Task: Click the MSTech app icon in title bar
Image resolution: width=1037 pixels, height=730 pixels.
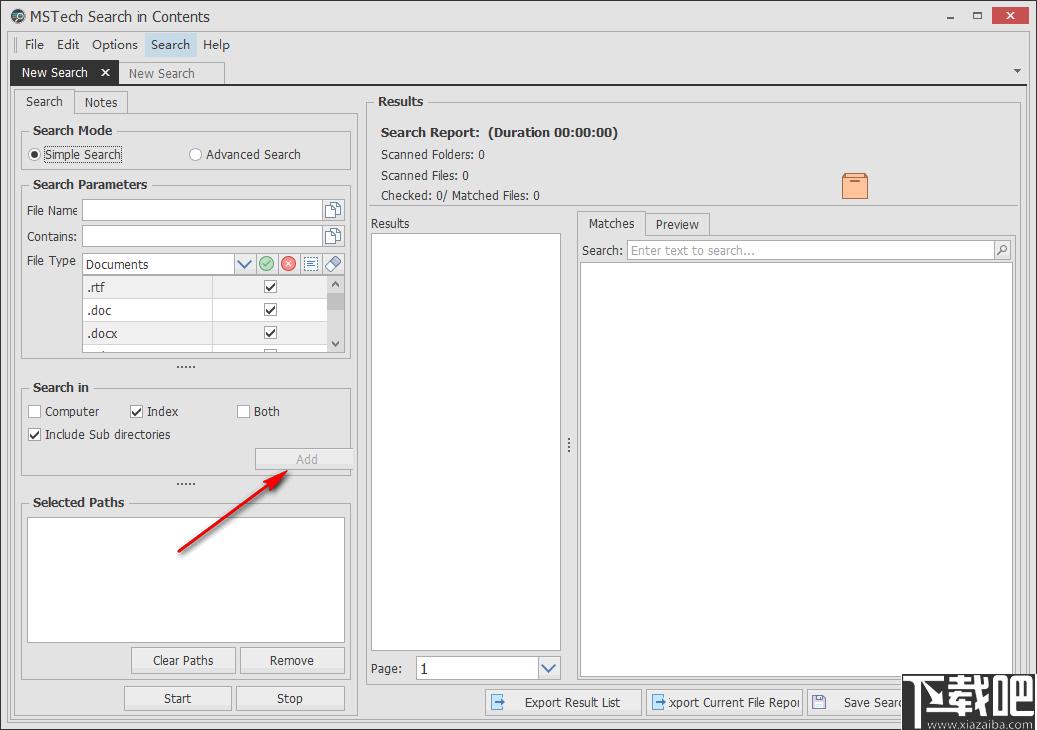Action: coord(18,16)
